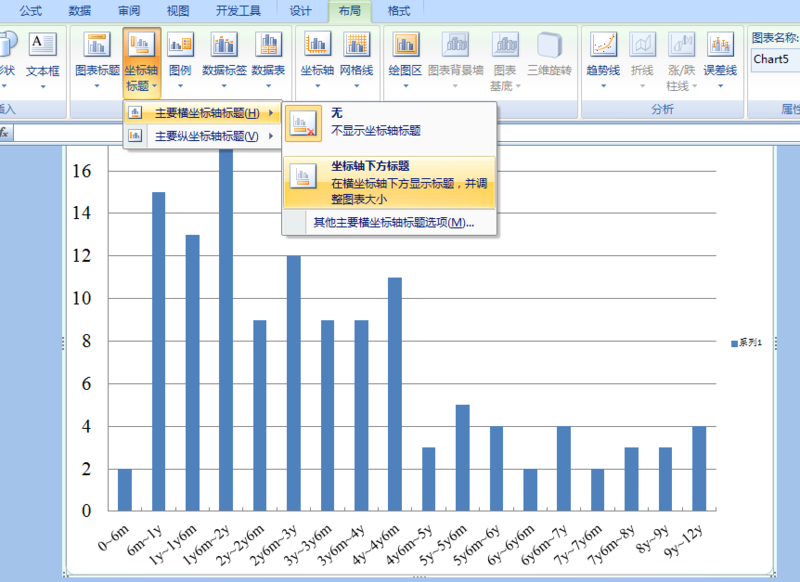Select the bar above 9y~12y

pyautogui.click(x=699, y=468)
